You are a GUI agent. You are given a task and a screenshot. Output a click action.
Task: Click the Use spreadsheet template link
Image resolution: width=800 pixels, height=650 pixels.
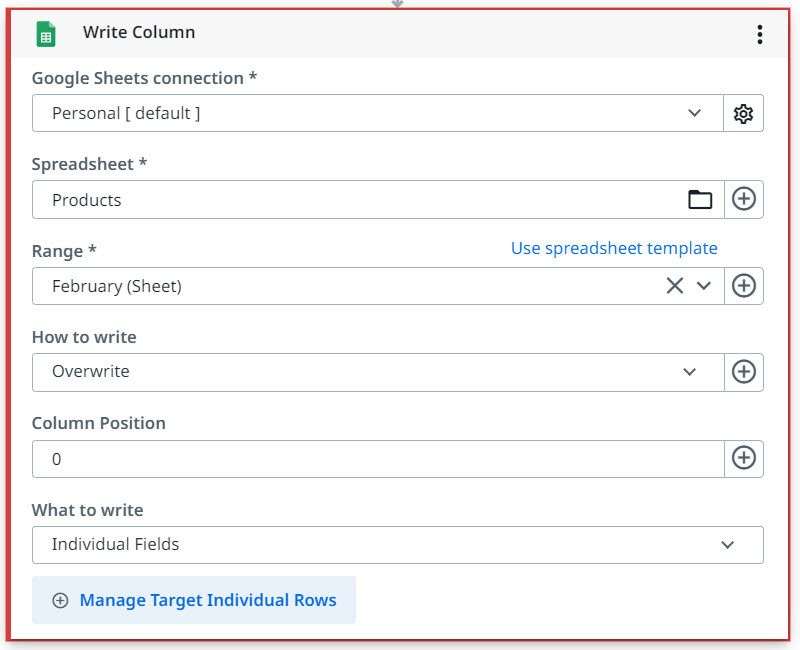pyautogui.click(x=614, y=248)
